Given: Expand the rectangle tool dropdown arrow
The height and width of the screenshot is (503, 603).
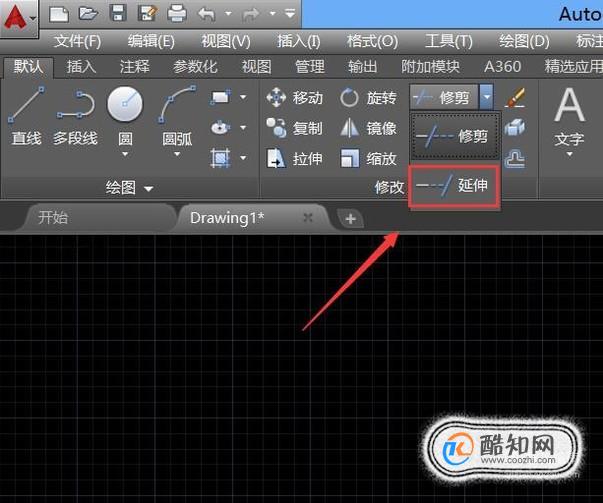Looking at the screenshot, I should (x=243, y=97).
